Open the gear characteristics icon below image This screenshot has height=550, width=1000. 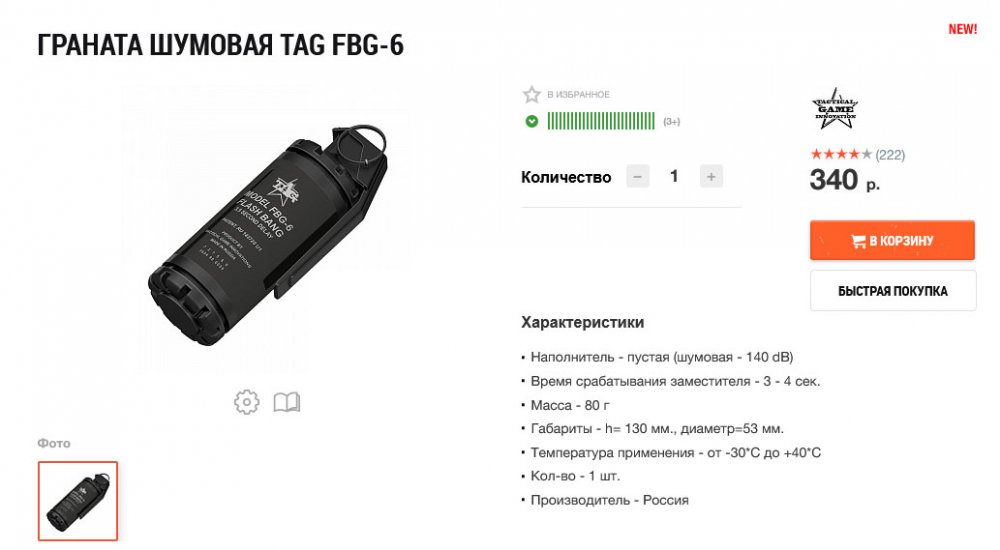[247, 402]
